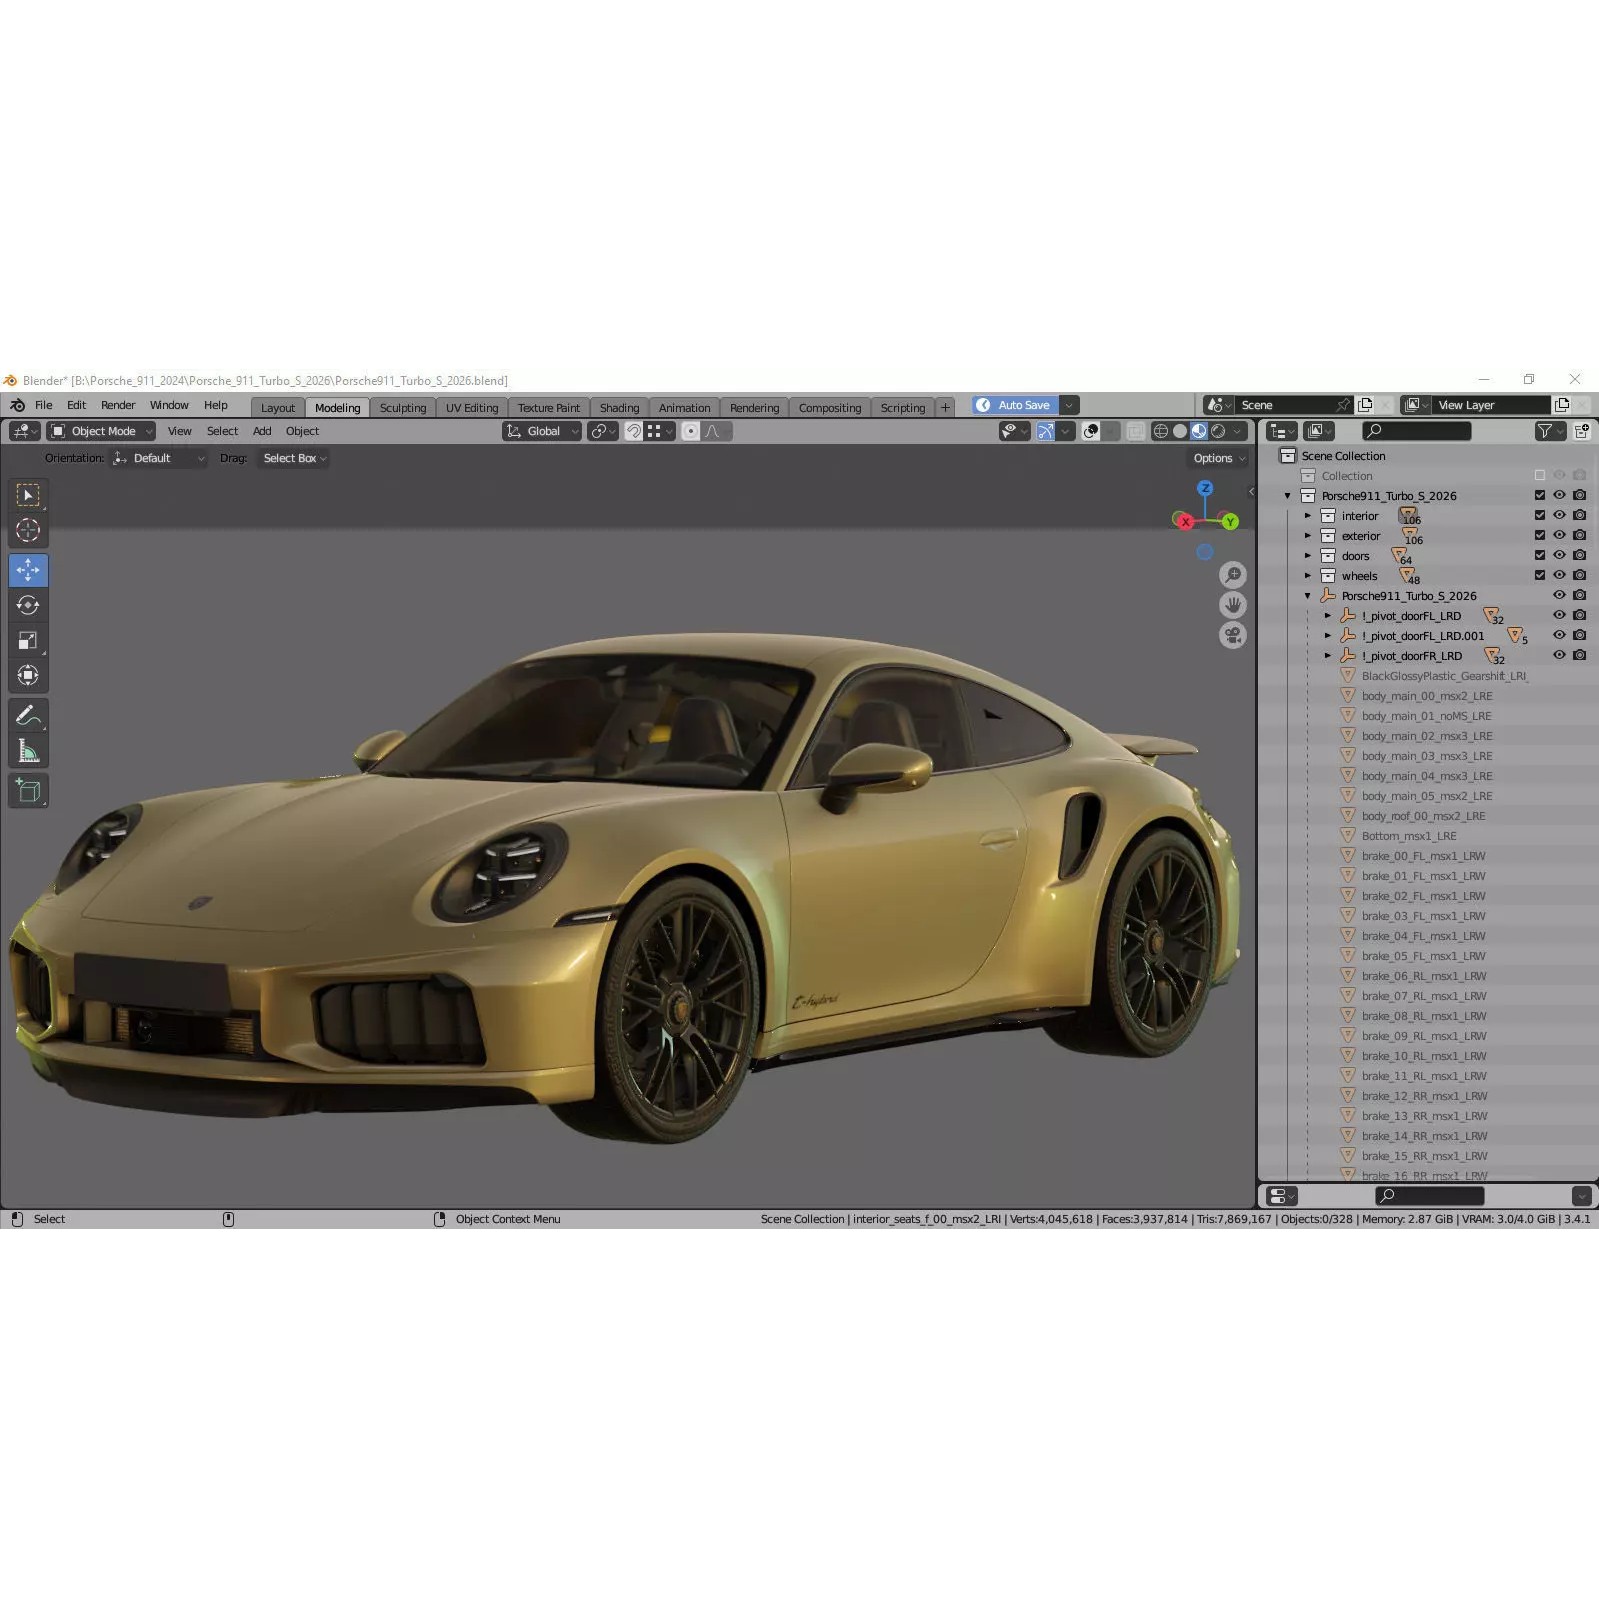Image resolution: width=1599 pixels, height=1599 pixels.
Task: Click the Pan view hand icon
Action: 1233,605
